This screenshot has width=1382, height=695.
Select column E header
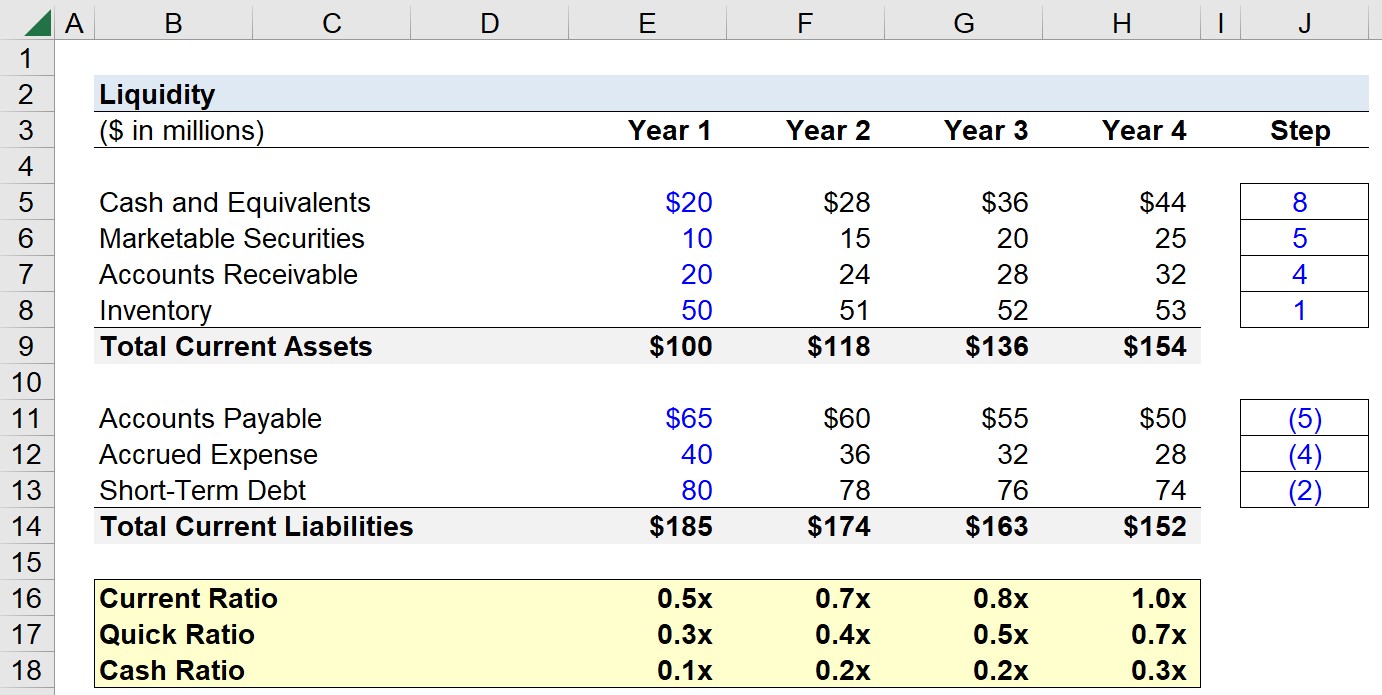click(647, 22)
